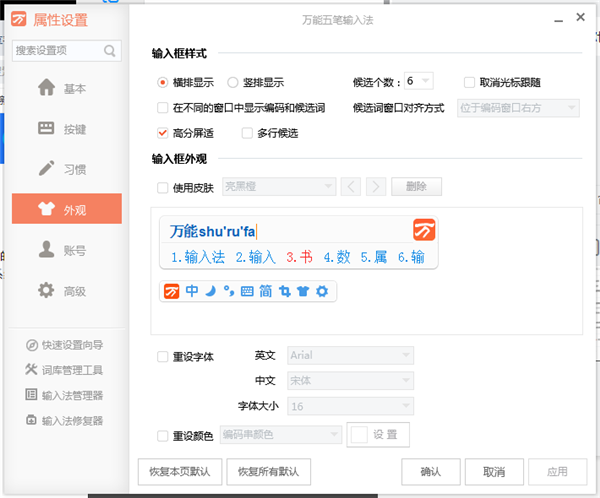Click the 恢复本页默认 button
Screen dimensions: 600x498
pyautogui.click(x=180, y=472)
